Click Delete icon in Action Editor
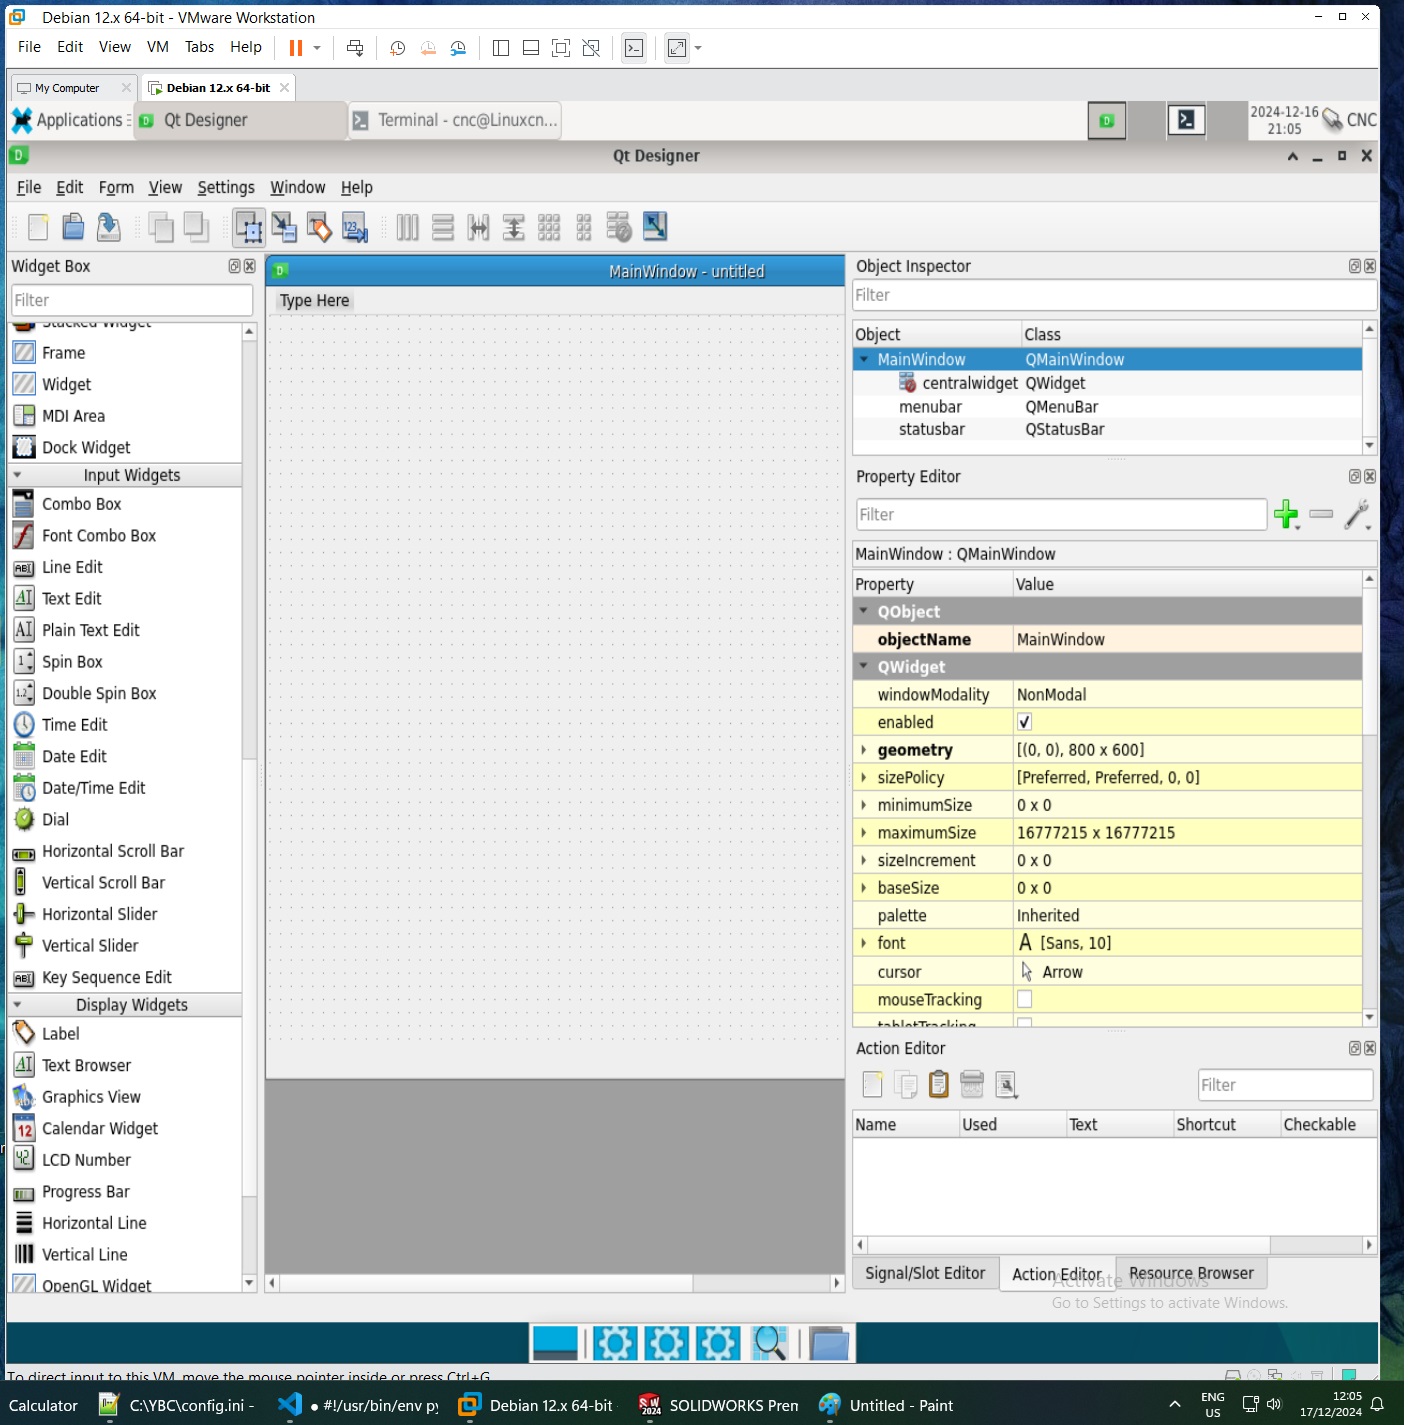Viewport: 1408px width, 1425px height. (x=972, y=1085)
